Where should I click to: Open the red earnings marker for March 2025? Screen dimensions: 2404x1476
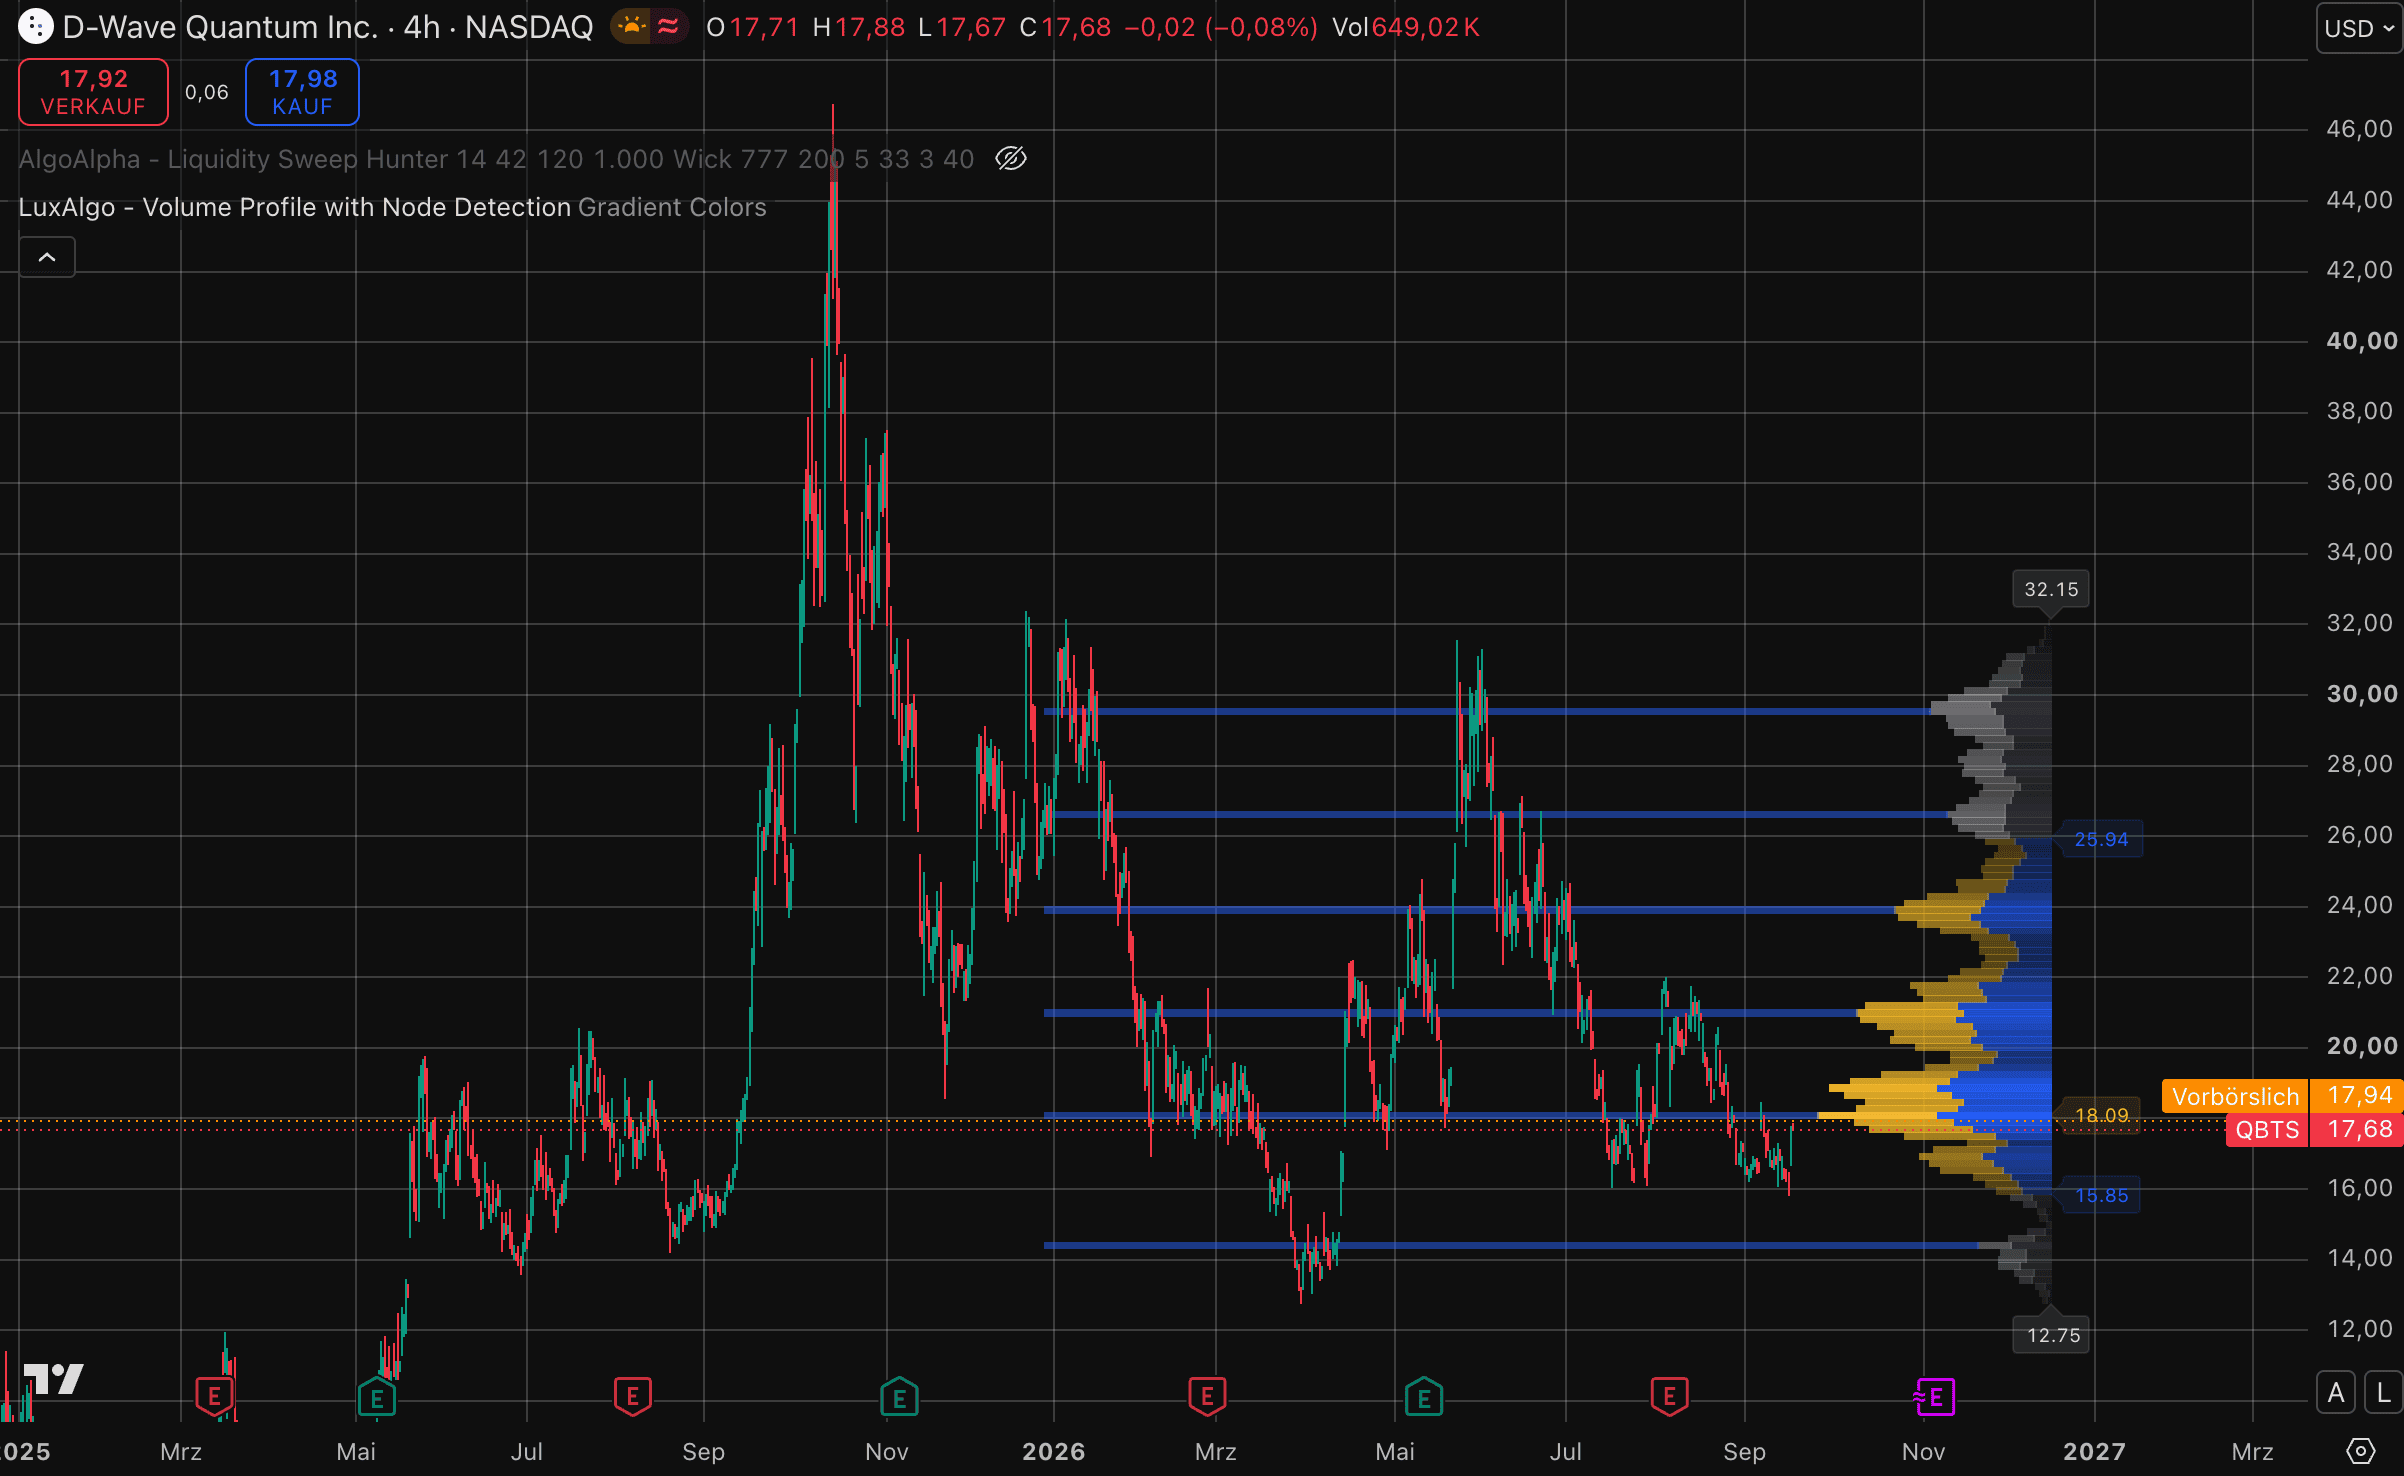pyautogui.click(x=214, y=1397)
